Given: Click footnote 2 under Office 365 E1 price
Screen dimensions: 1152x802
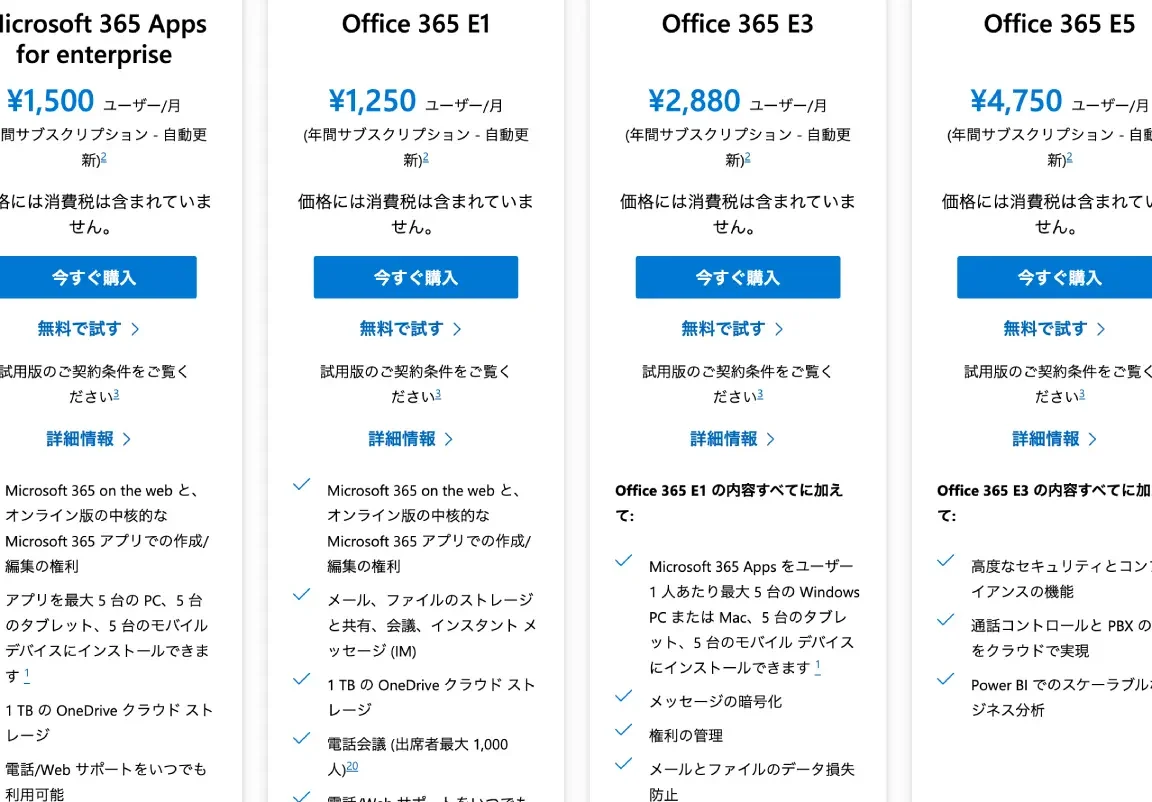Looking at the screenshot, I should pyautogui.click(x=426, y=157).
